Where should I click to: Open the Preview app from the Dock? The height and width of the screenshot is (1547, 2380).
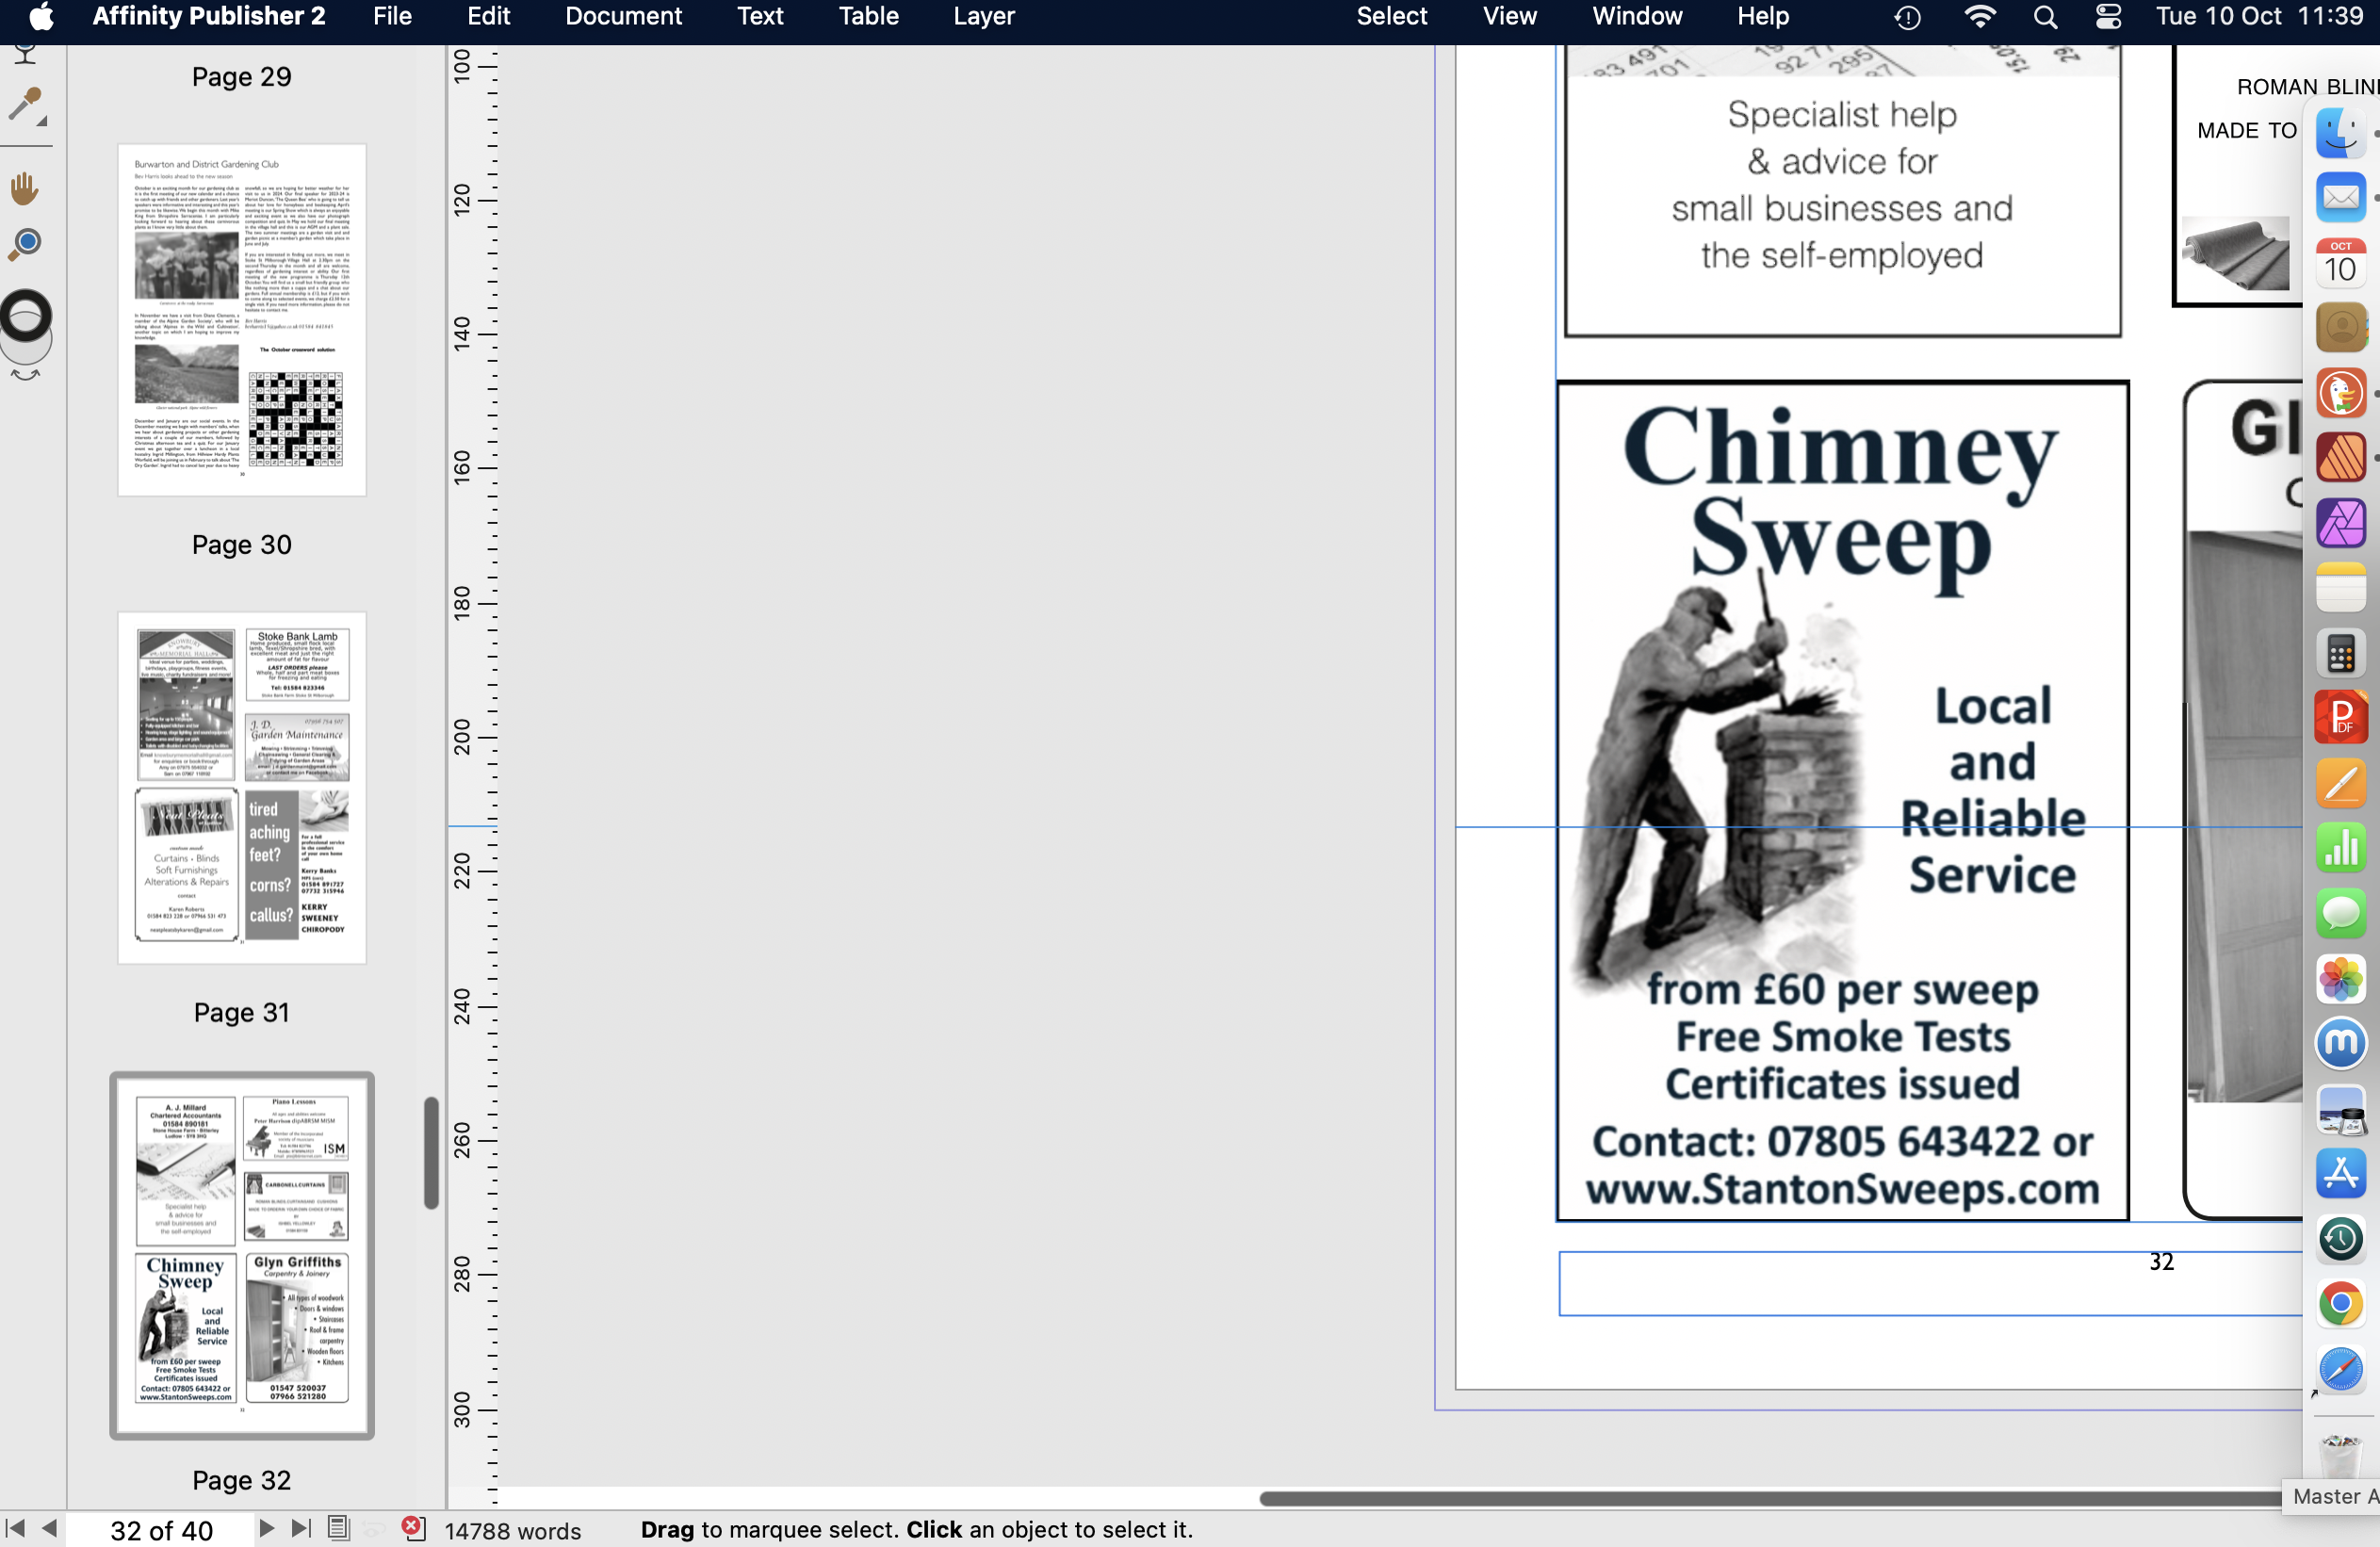pos(2340,1109)
